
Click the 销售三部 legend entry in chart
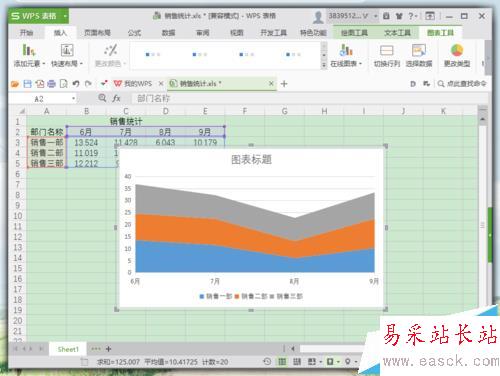point(286,296)
